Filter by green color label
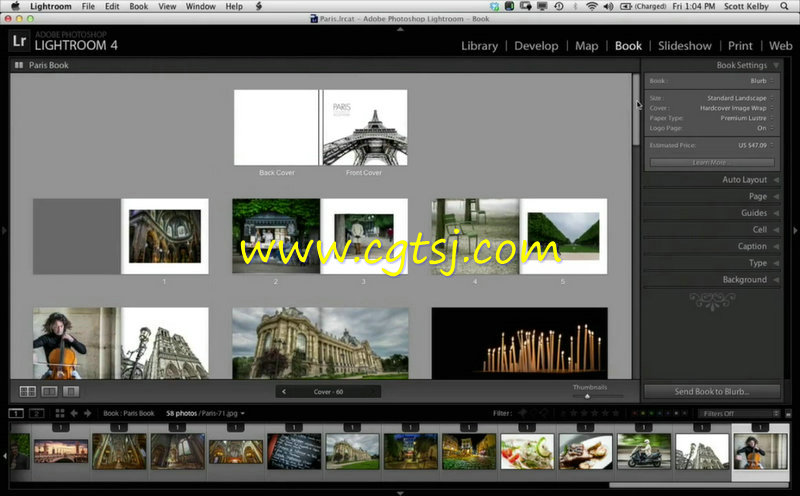The width and height of the screenshot is (800, 496). (651, 413)
